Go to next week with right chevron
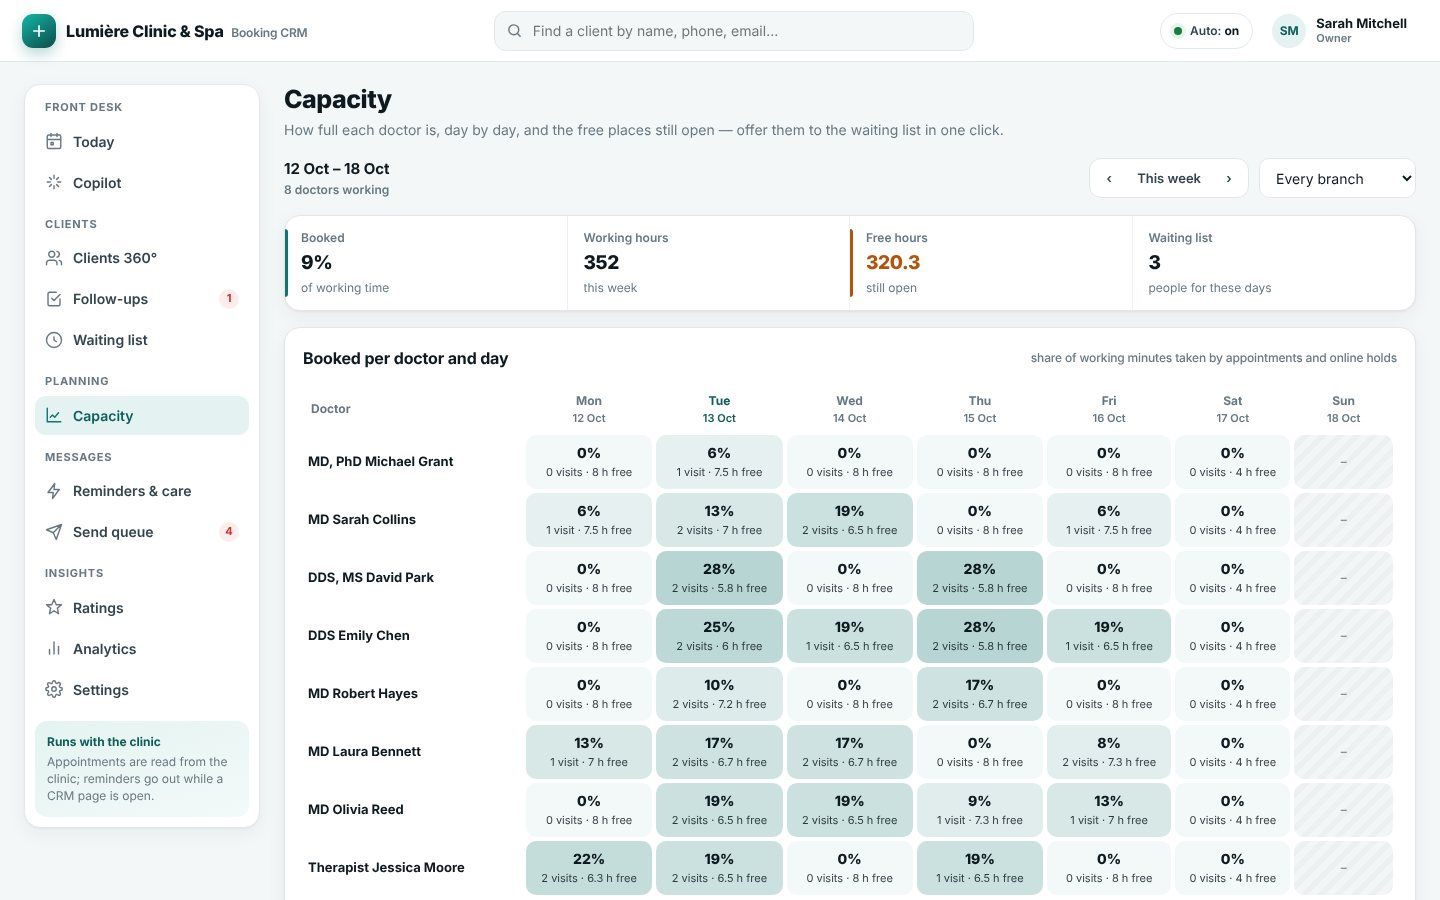The image size is (1440, 900). coord(1229,179)
